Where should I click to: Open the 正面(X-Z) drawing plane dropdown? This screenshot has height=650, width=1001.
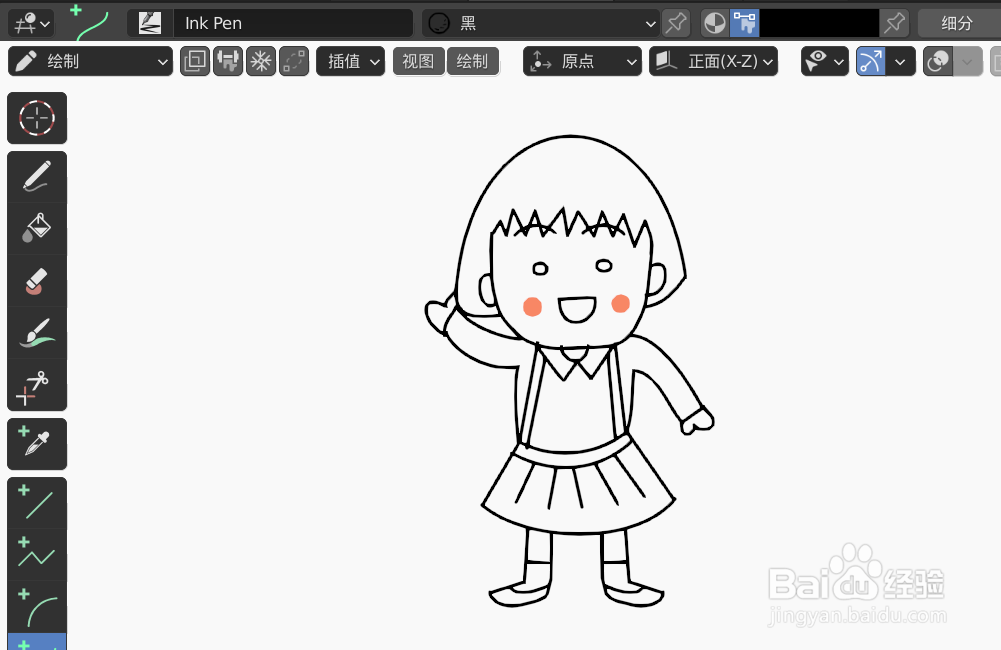(714, 61)
